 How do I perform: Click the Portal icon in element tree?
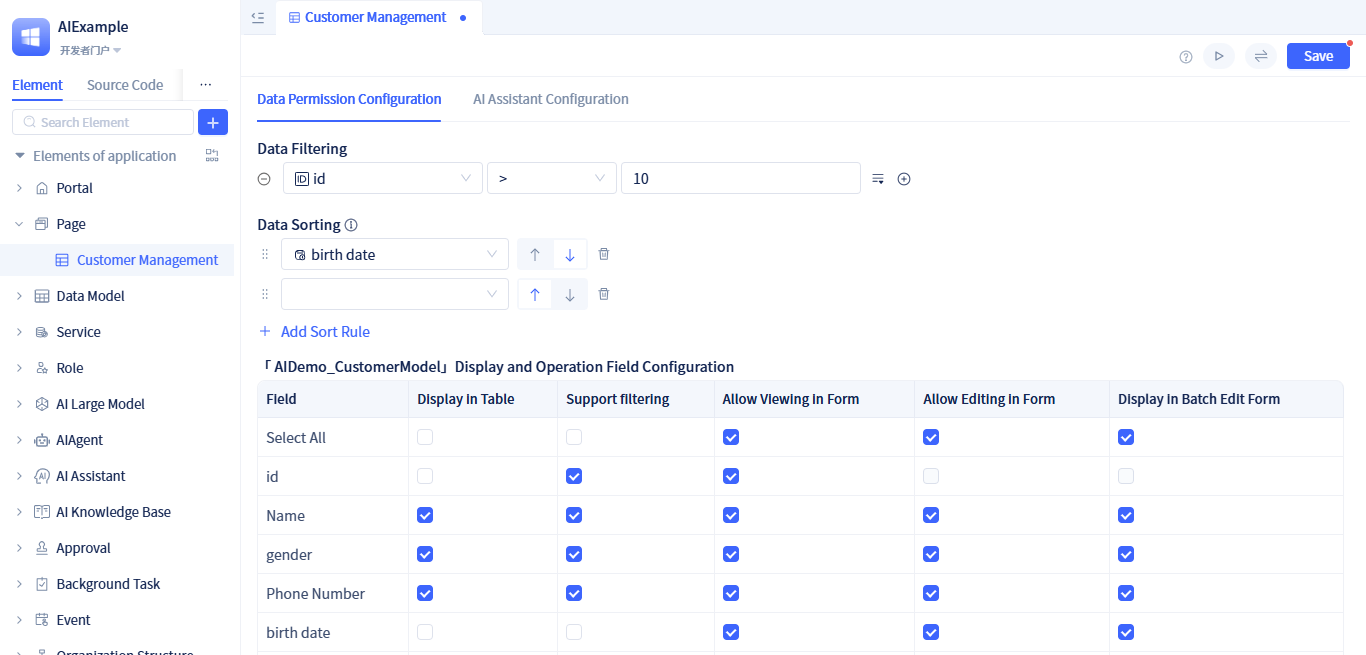41,188
